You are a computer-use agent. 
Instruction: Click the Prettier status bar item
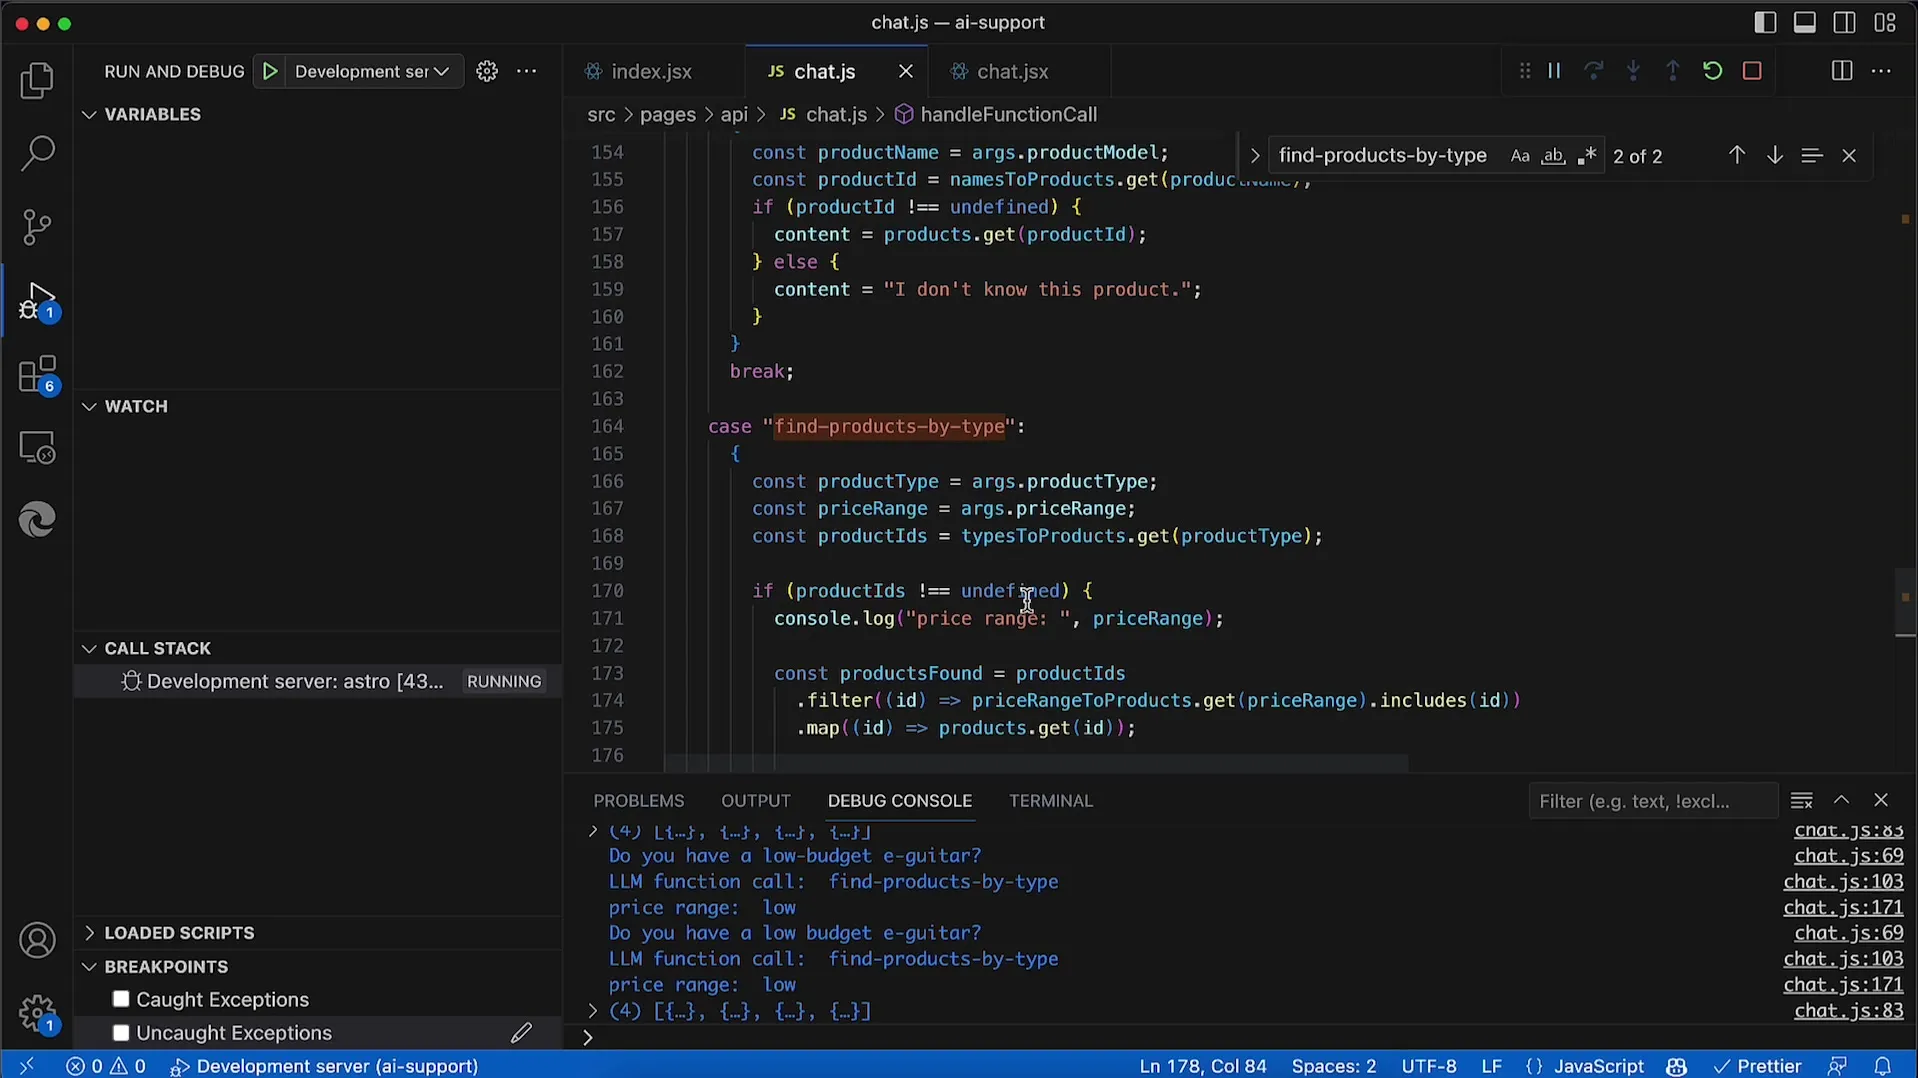tap(1757, 1066)
